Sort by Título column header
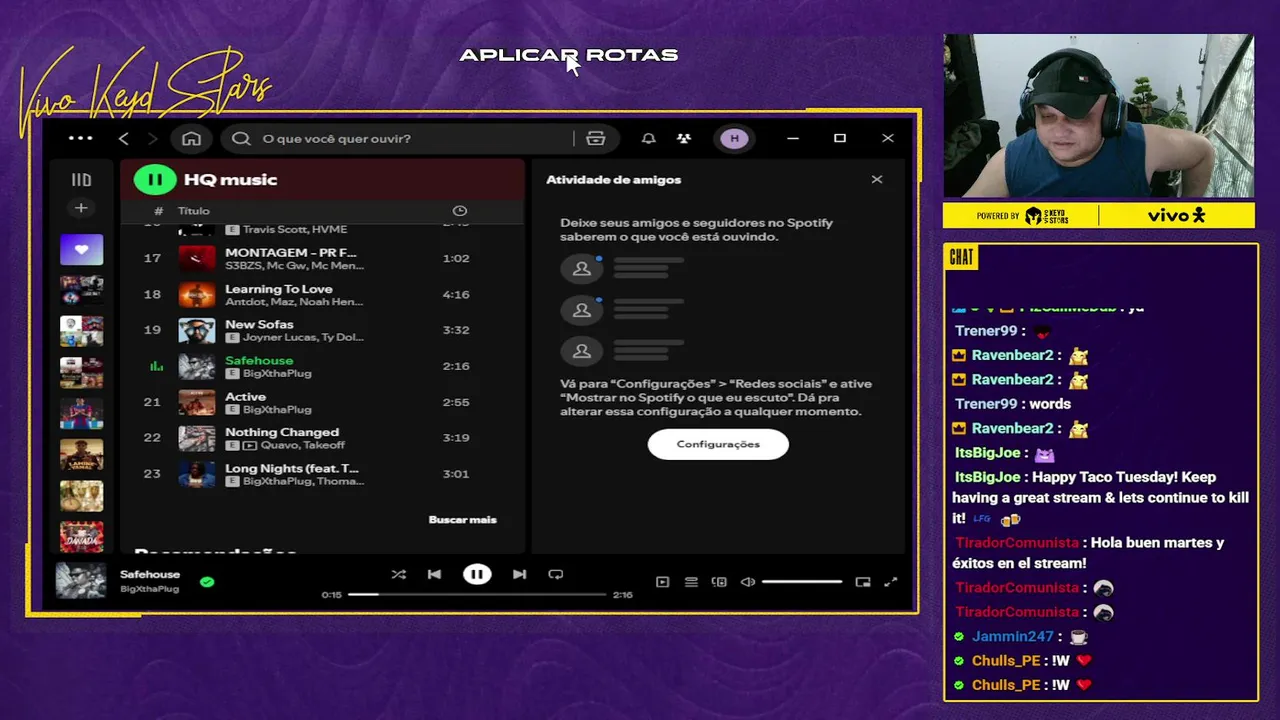 pos(194,211)
